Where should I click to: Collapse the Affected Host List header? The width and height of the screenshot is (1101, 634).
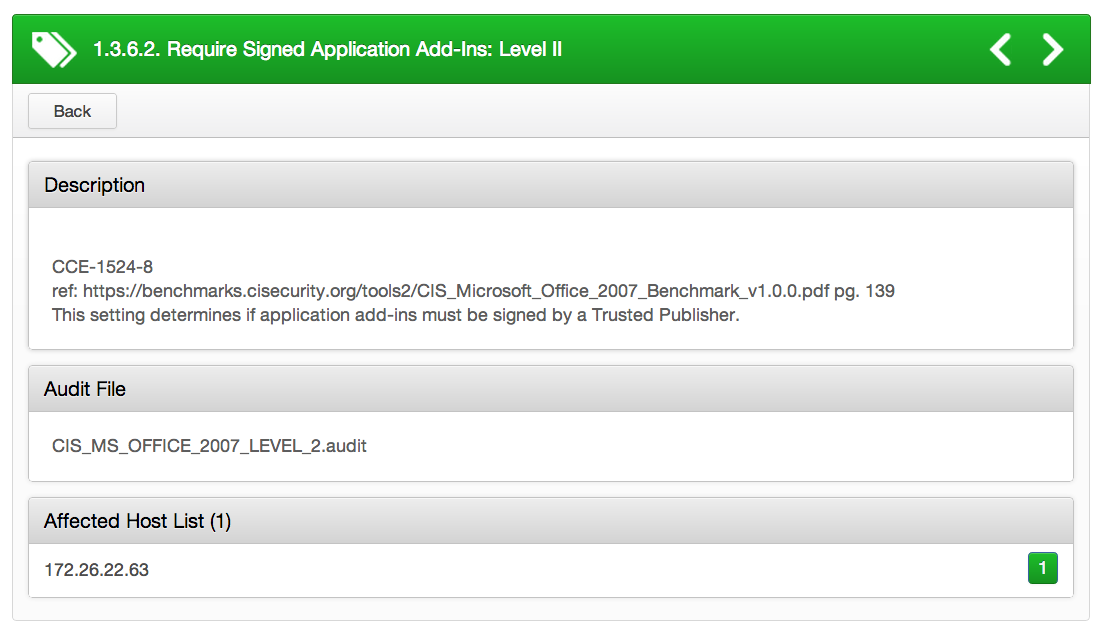tap(550, 521)
